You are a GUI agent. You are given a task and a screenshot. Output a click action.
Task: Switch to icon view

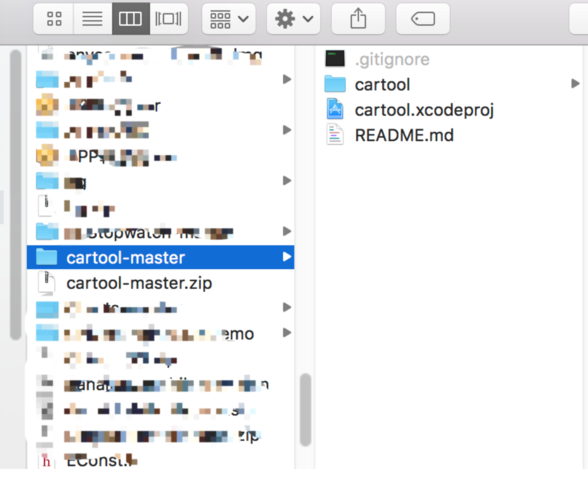pyautogui.click(x=54, y=19)
